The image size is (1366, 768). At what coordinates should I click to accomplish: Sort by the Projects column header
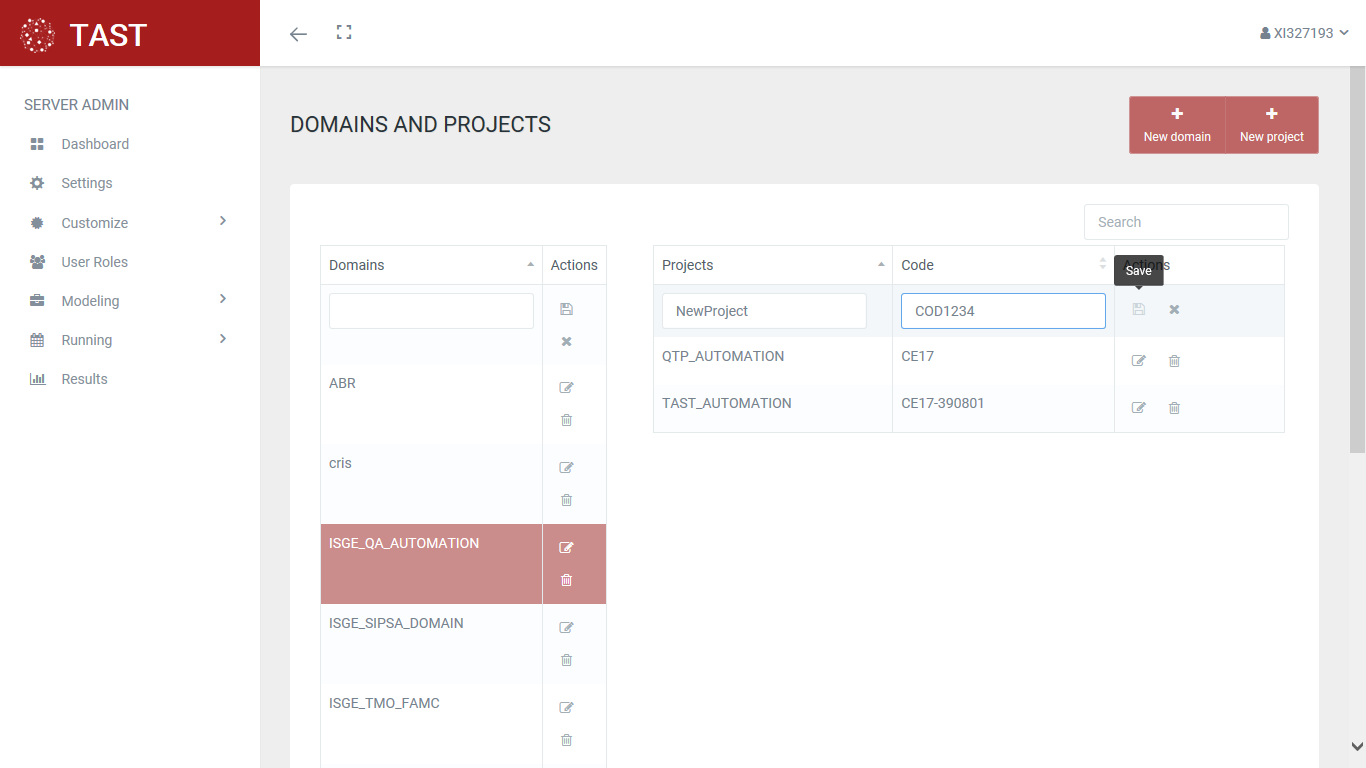point(773,265)
